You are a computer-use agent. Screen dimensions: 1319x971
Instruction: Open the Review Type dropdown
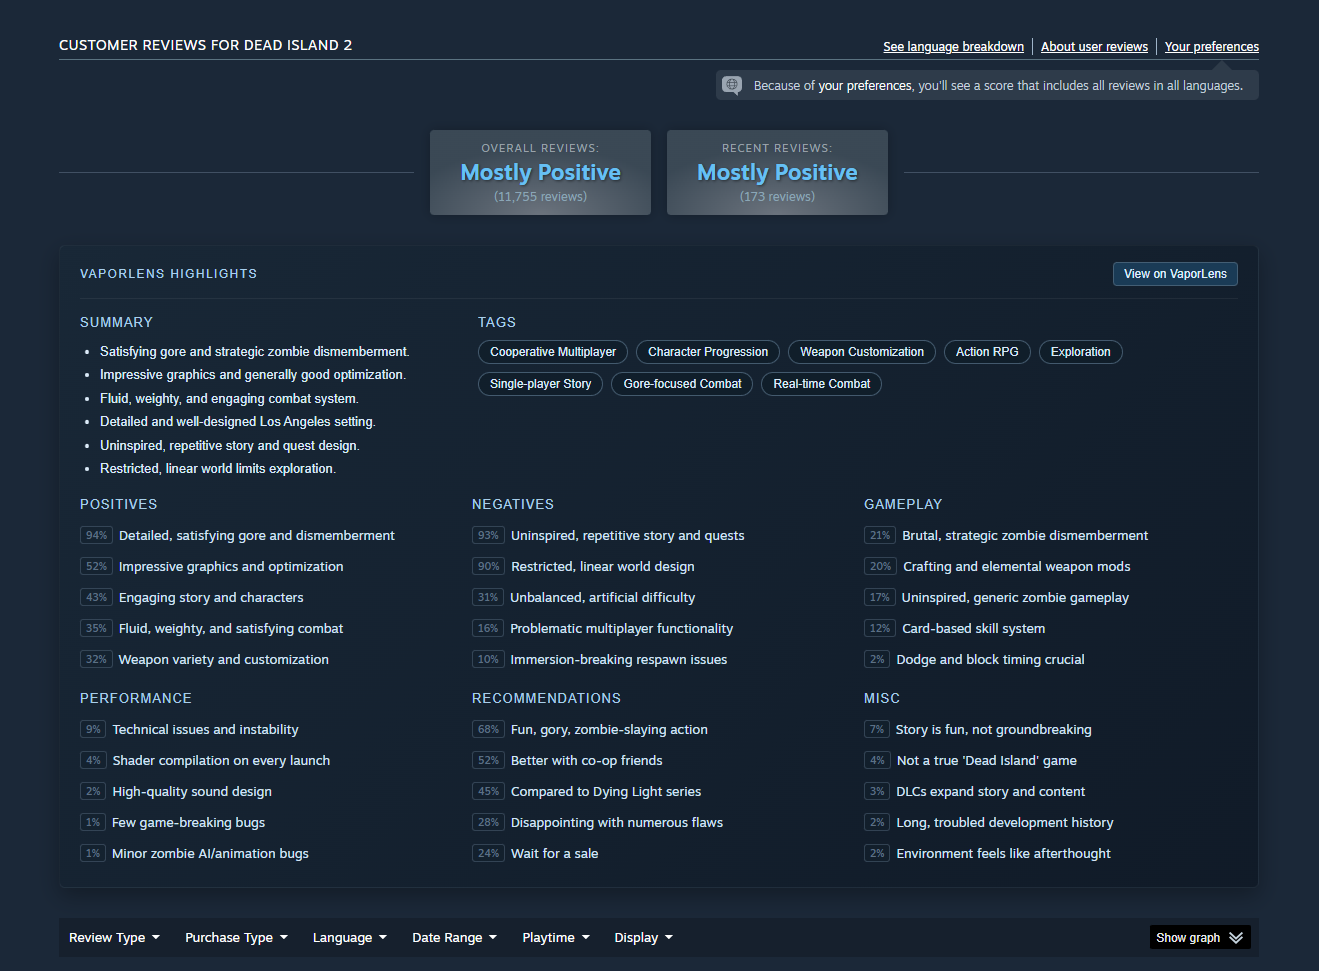[x=114, y=938]
